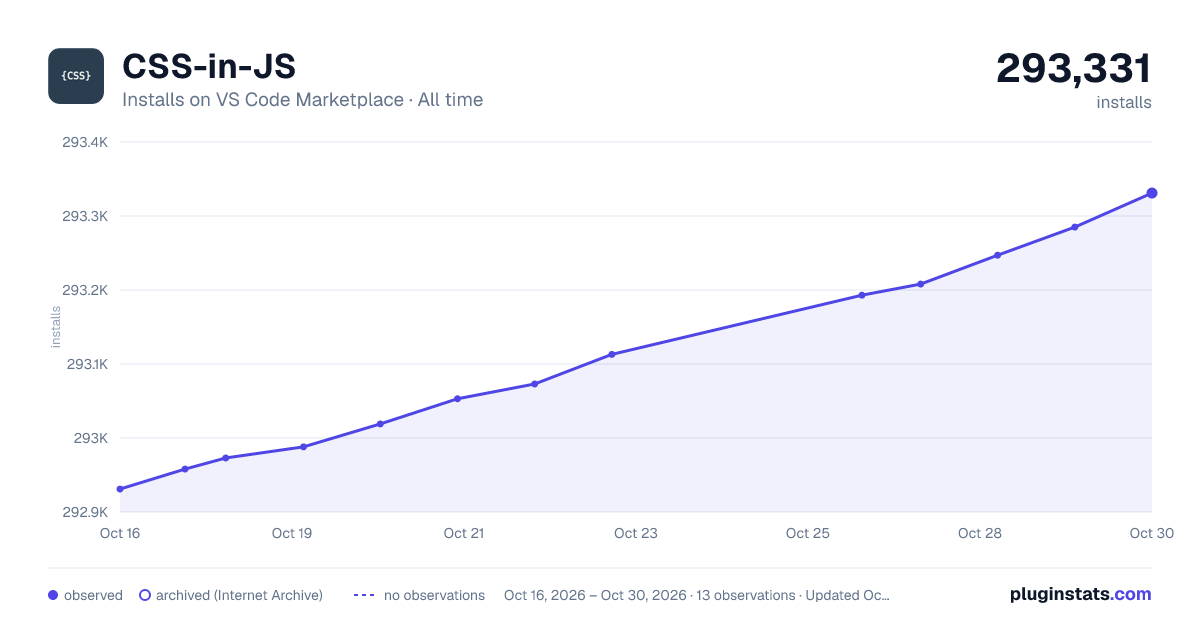This screenshot has height=630, width=1200.
Task: Click the Oct 25 x-axis label
Action: point(808,533)
